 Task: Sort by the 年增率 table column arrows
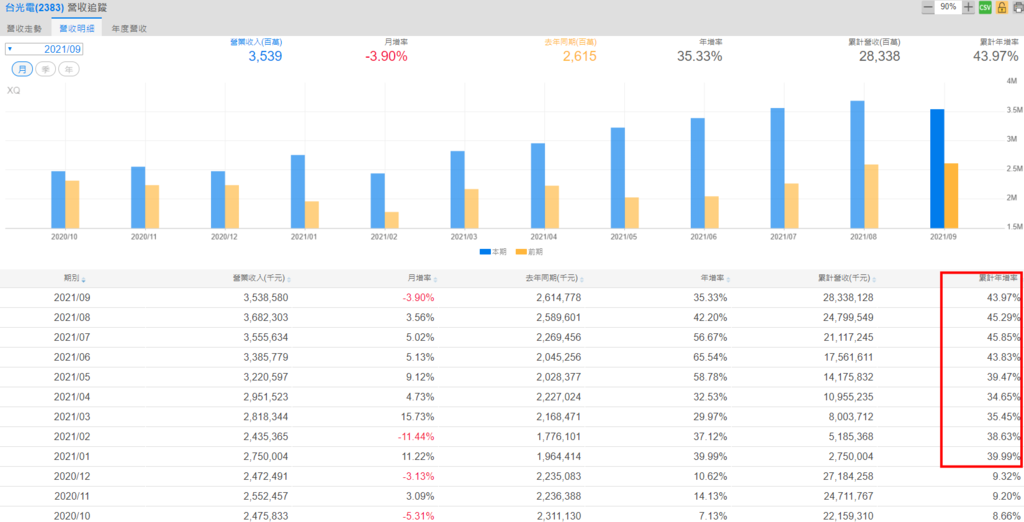coord(728,280)
